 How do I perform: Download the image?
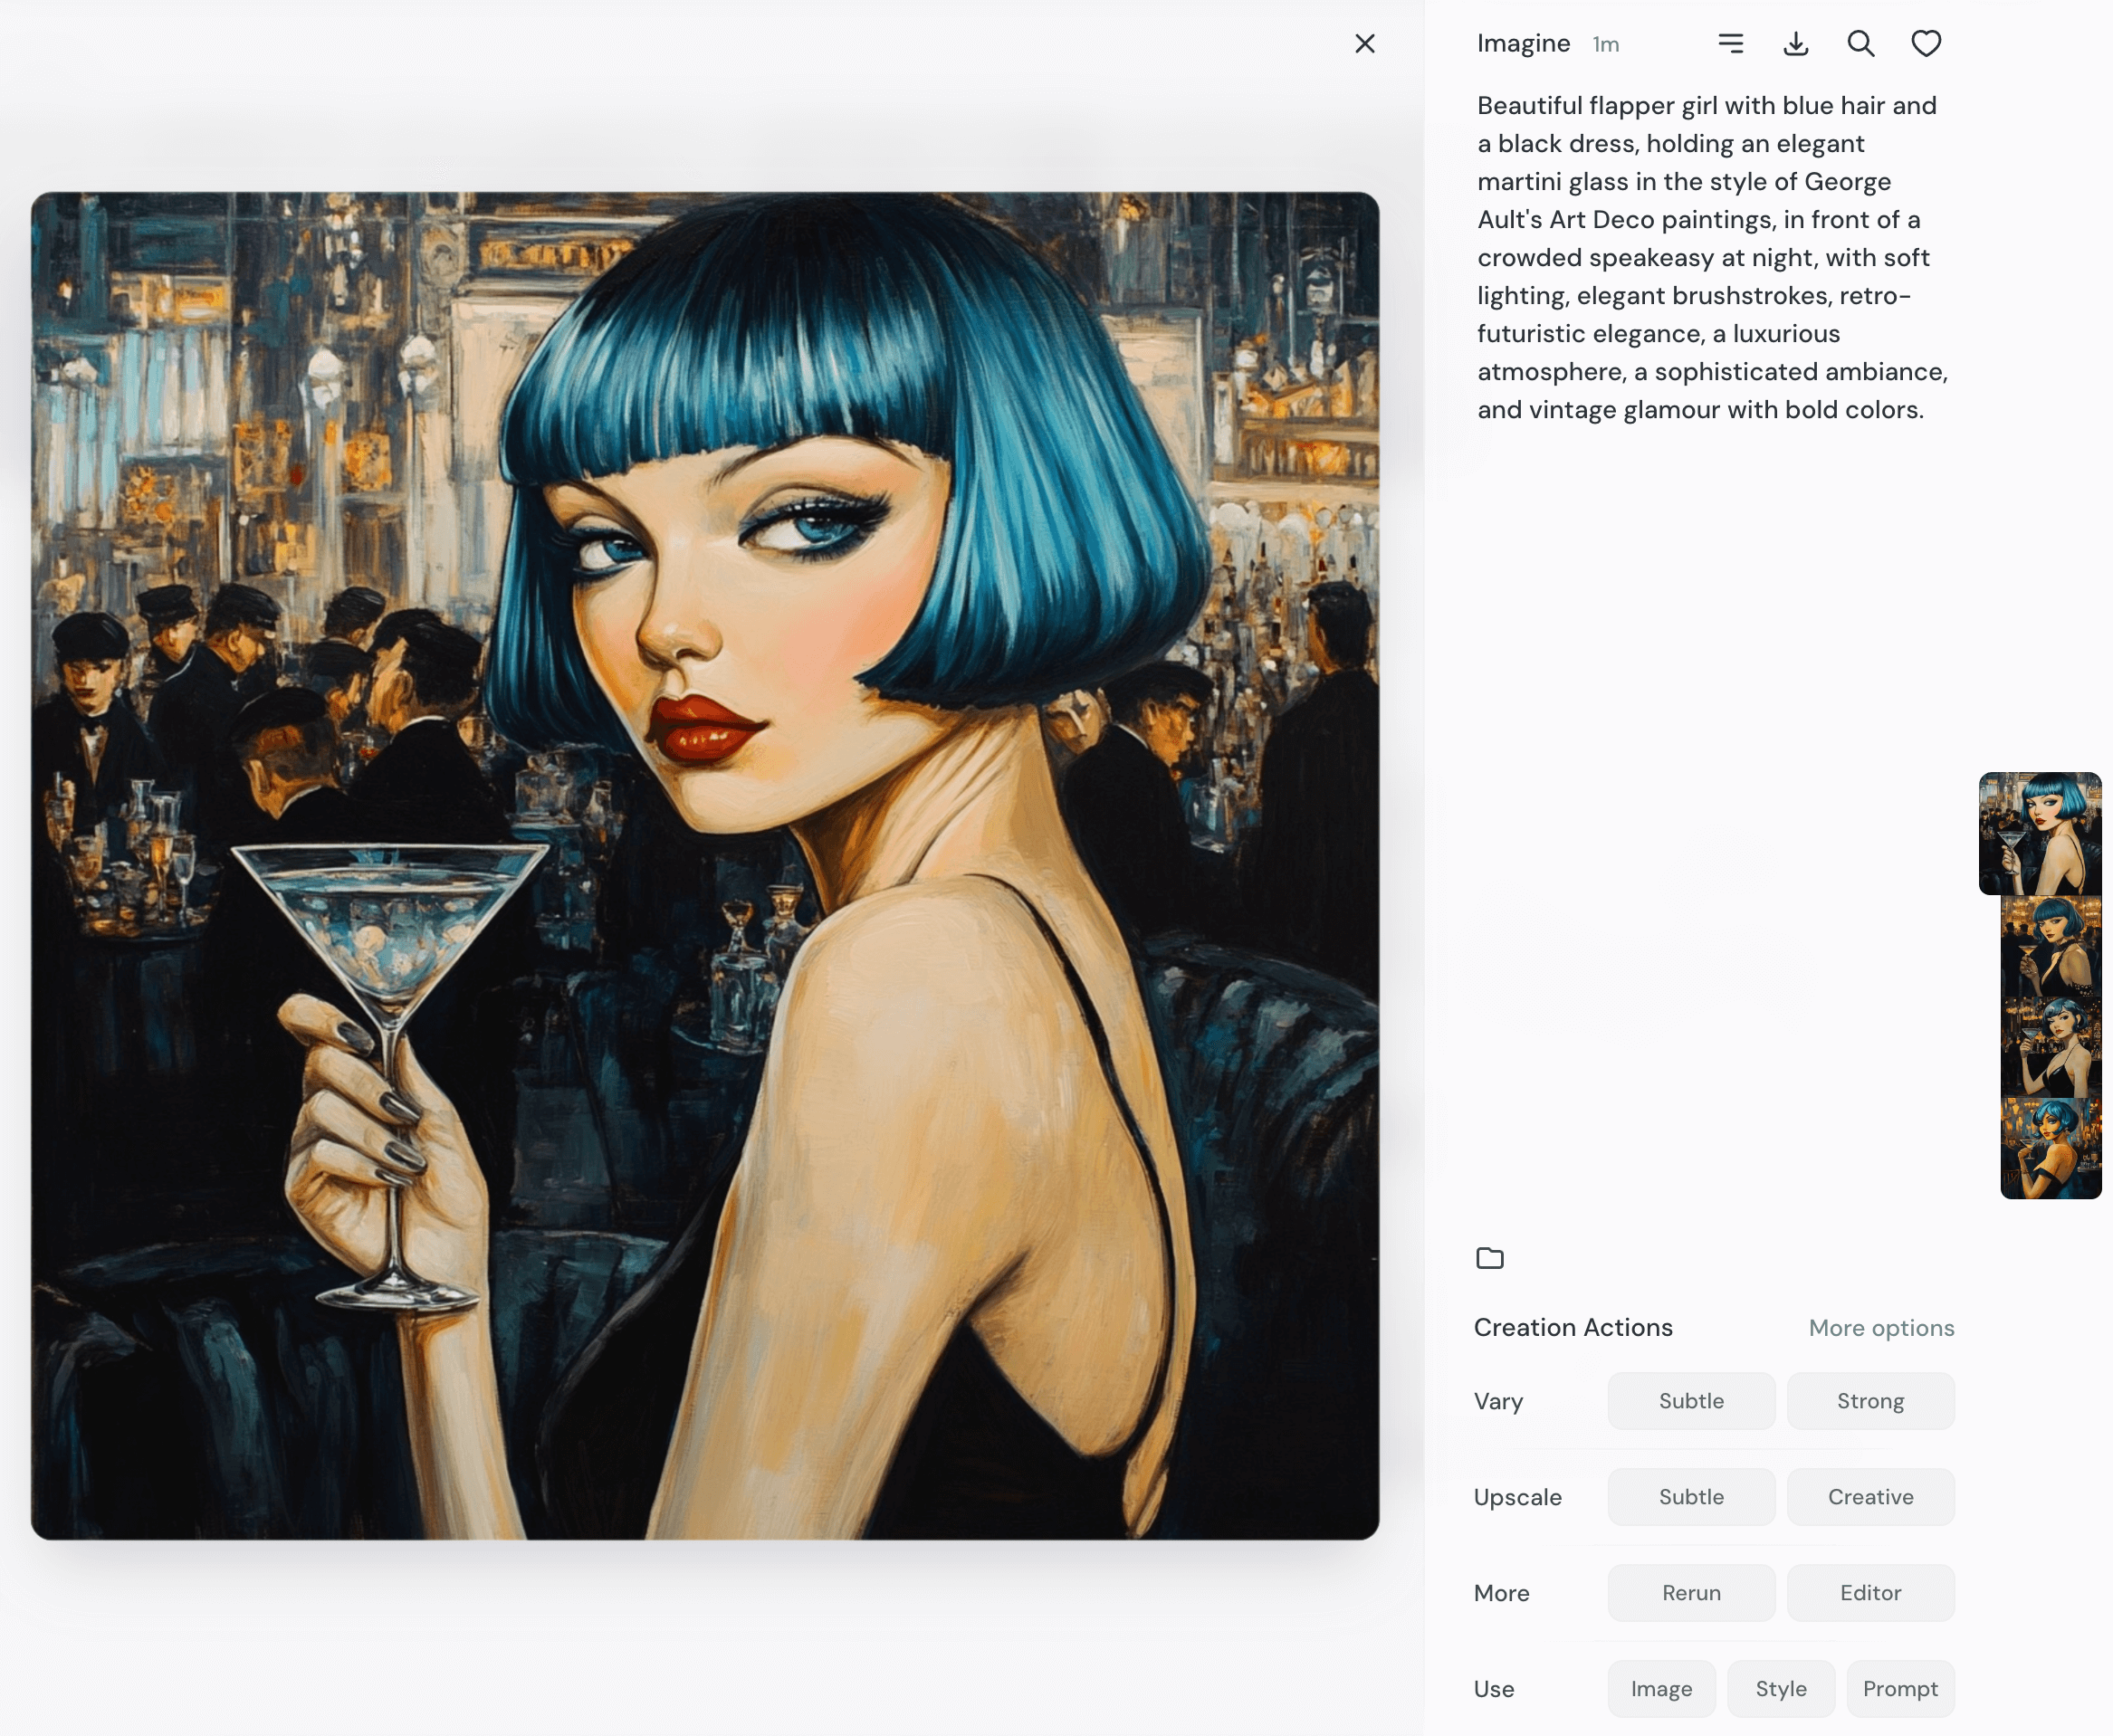(1795, 44)
